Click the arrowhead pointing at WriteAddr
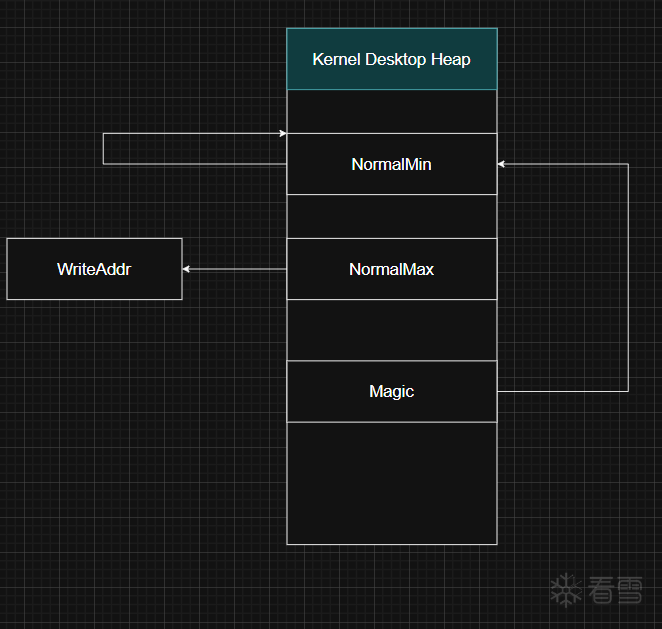662x629 pixels. [187, 269]
